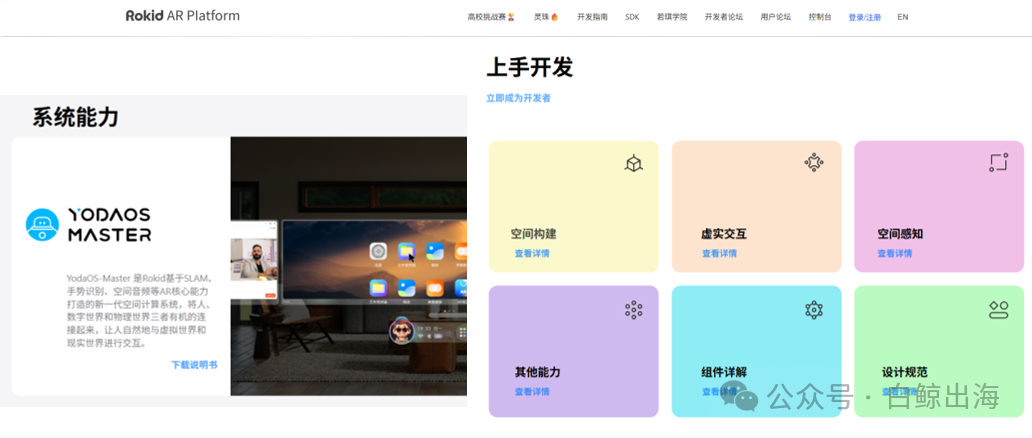Image resolution: width=1032 pixels, height=438 pixels.
Task: Open 高校挑战赛 in the navigation bar
Action: point(491,17)
